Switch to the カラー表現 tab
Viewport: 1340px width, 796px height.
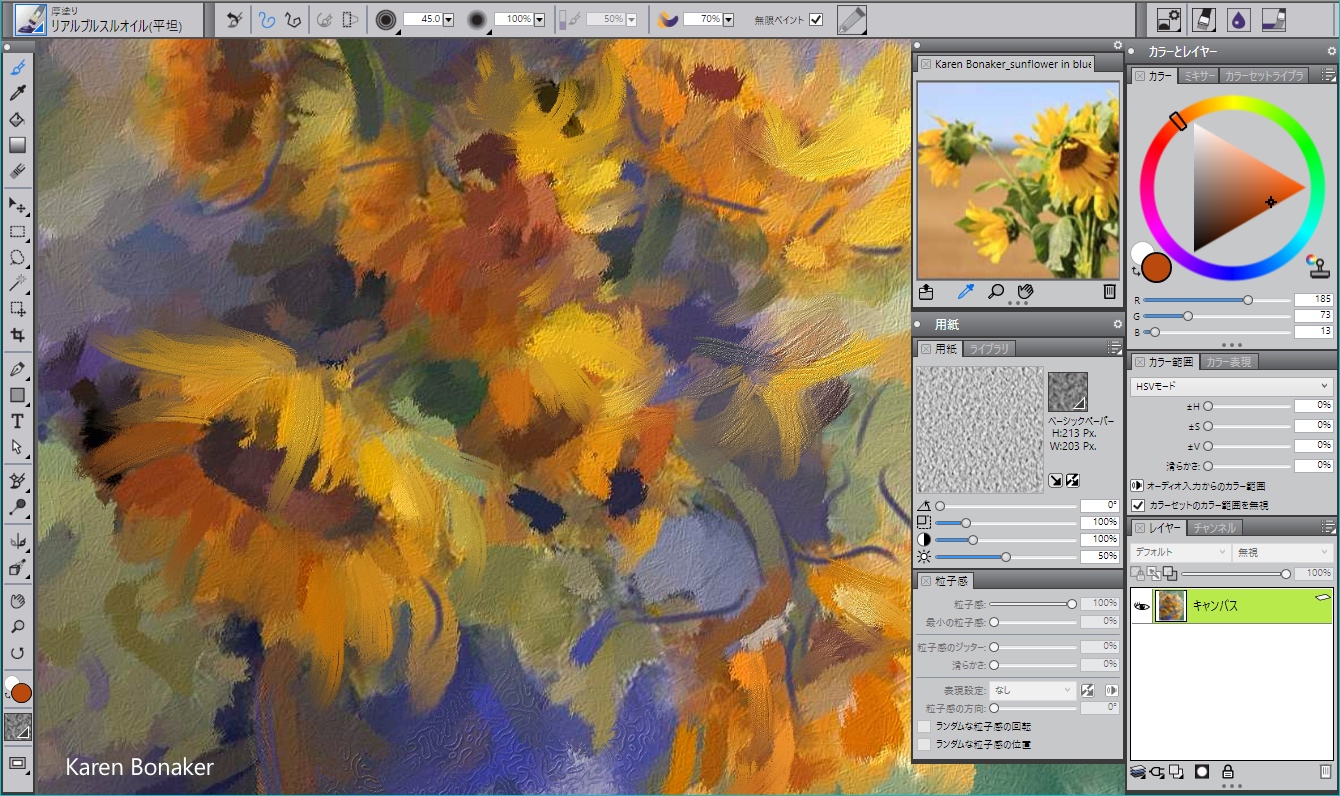(x=1229, y=362)
